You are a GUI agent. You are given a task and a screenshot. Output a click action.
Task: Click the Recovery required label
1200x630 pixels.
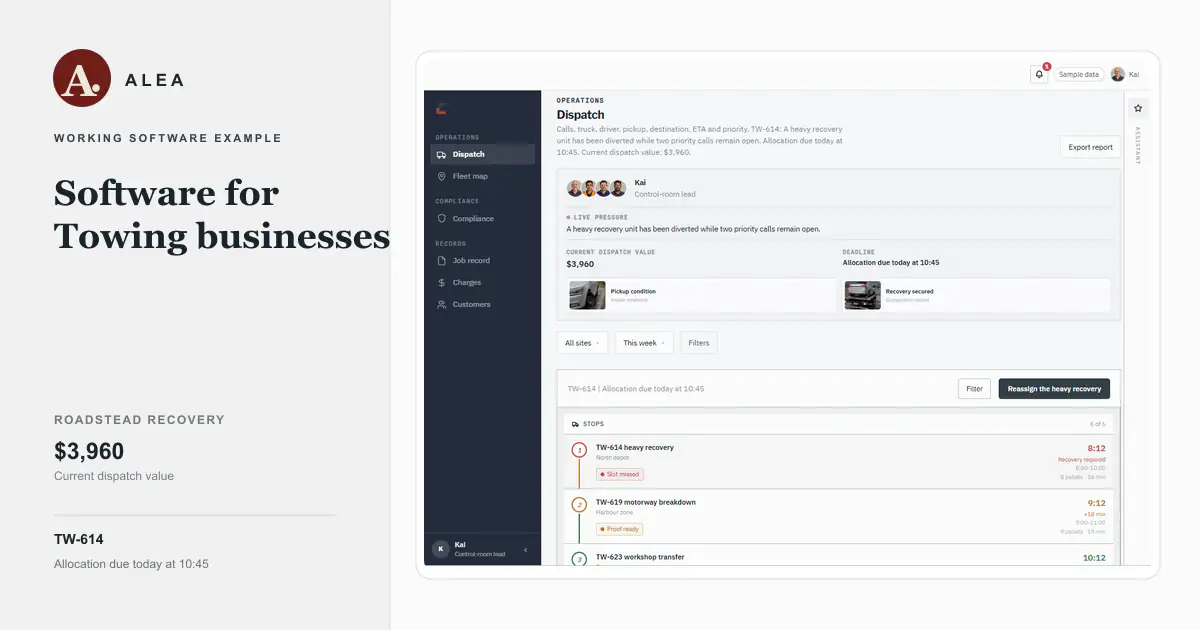click(x=1081, y=460)
